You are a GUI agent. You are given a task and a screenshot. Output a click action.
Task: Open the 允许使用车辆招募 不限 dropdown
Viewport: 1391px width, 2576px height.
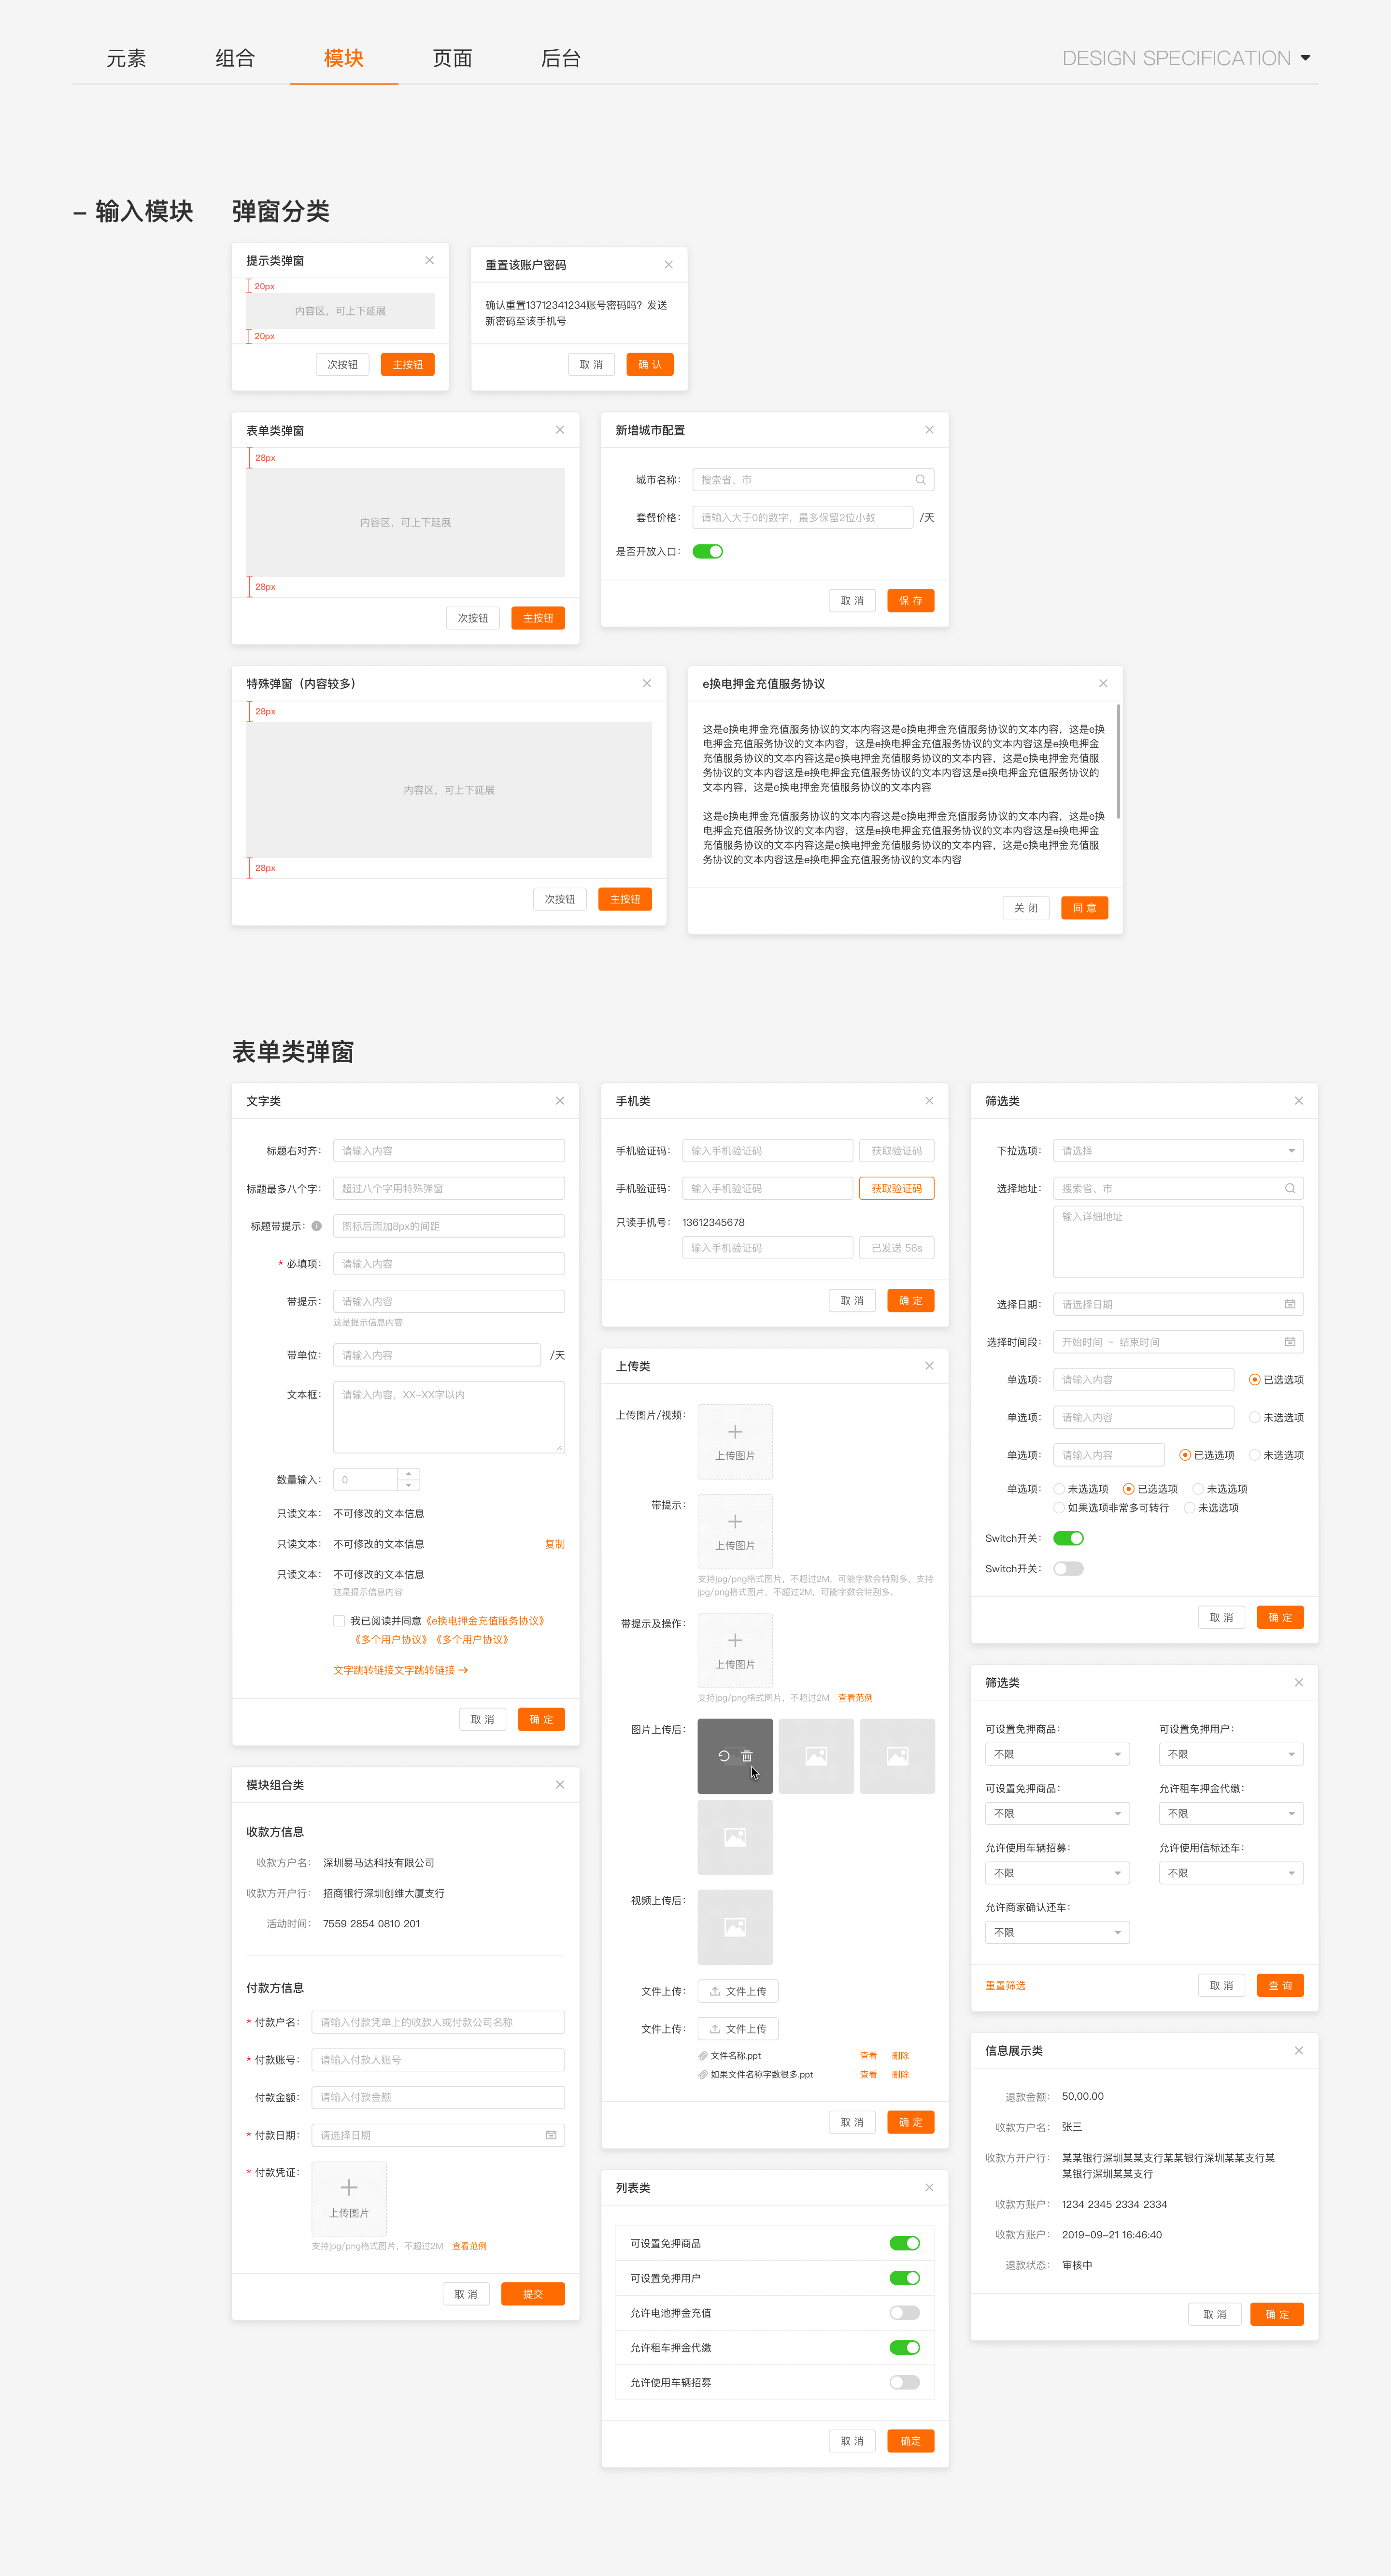(x=1057, y=1873)
